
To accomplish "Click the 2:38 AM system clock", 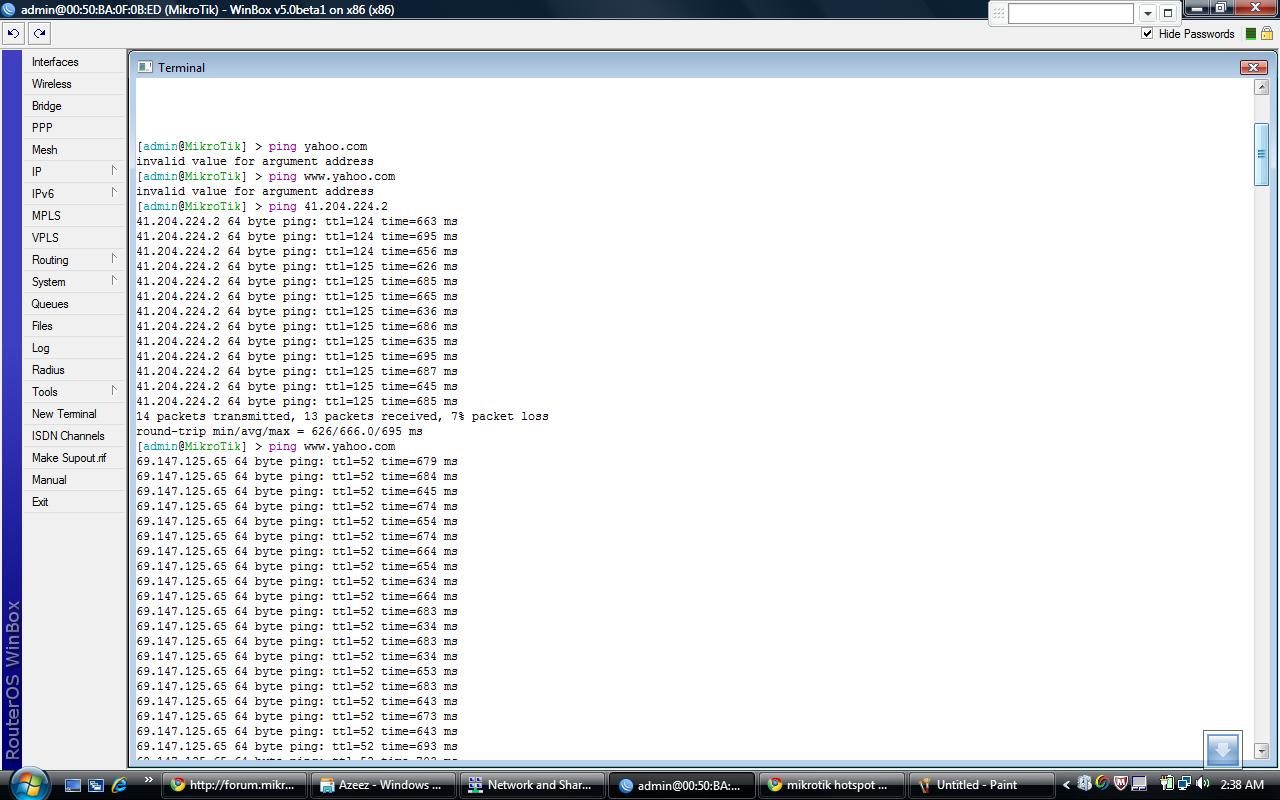I will (x=1242, y=785).
